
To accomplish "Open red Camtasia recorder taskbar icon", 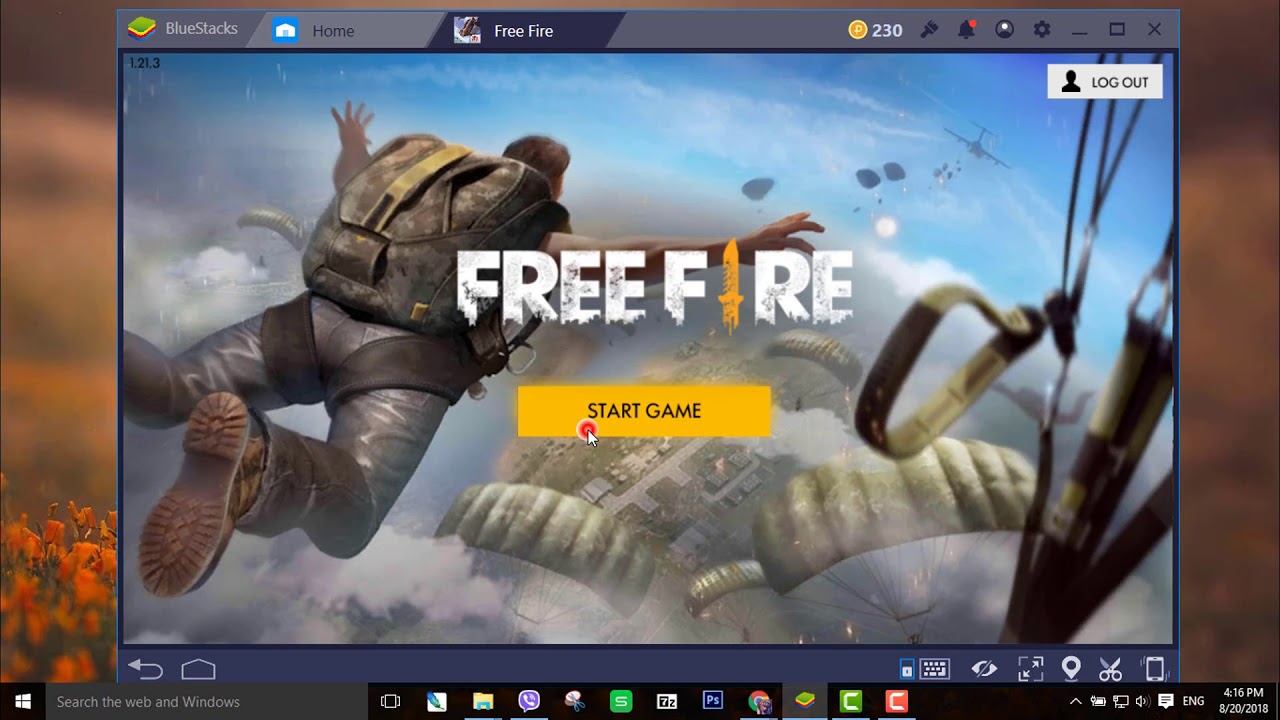I will click(x=897, y=701).
